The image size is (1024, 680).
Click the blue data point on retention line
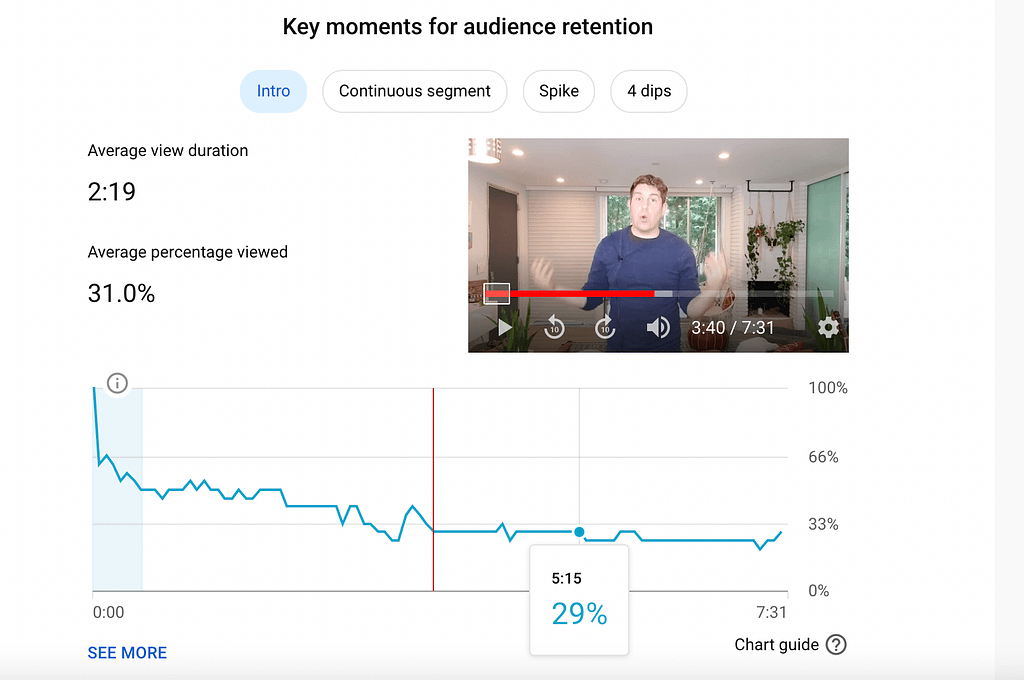click(579, 532)
